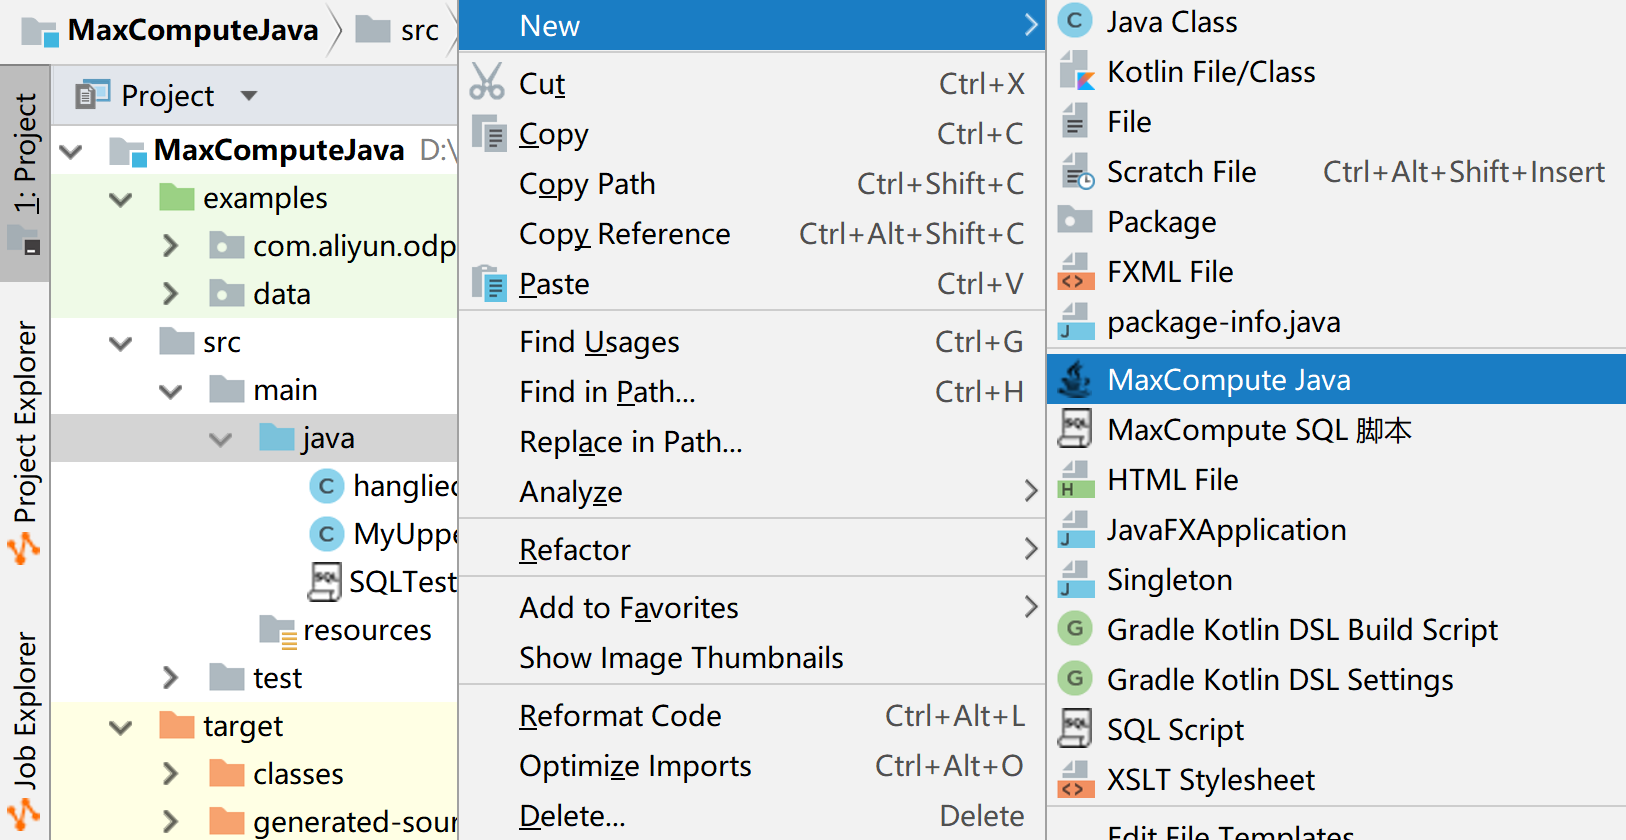Viewport: 1626px width, 840px height.
Task: Expand the generated-sour folder
Action: click(170, 822)
